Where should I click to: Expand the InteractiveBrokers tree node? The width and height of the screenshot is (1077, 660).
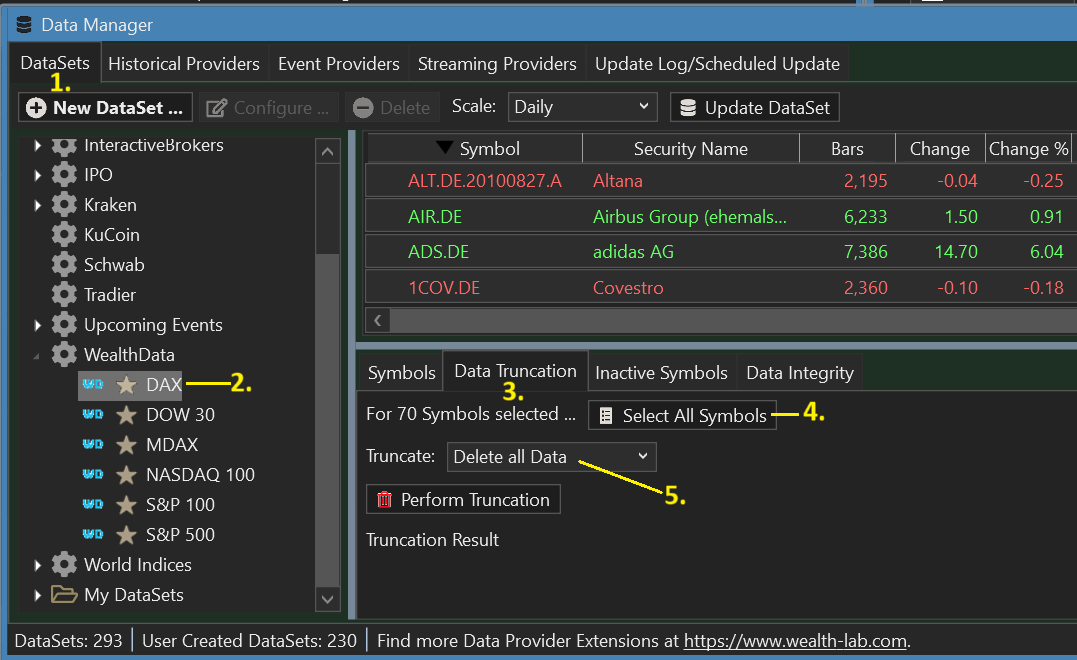point(38,146)
